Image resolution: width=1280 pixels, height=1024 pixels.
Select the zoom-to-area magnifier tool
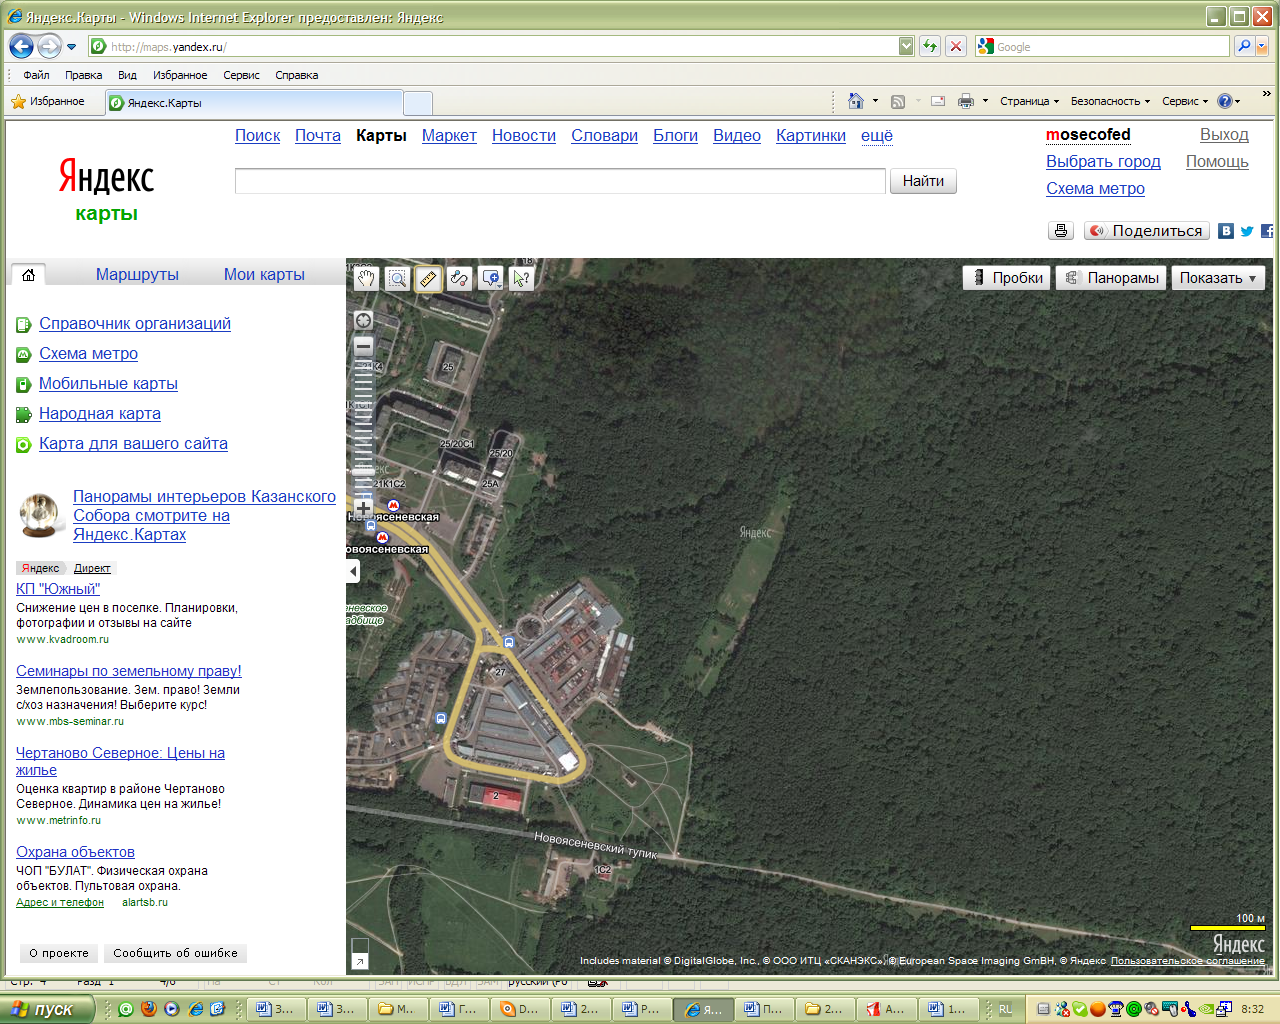click(x=397, y=279)
